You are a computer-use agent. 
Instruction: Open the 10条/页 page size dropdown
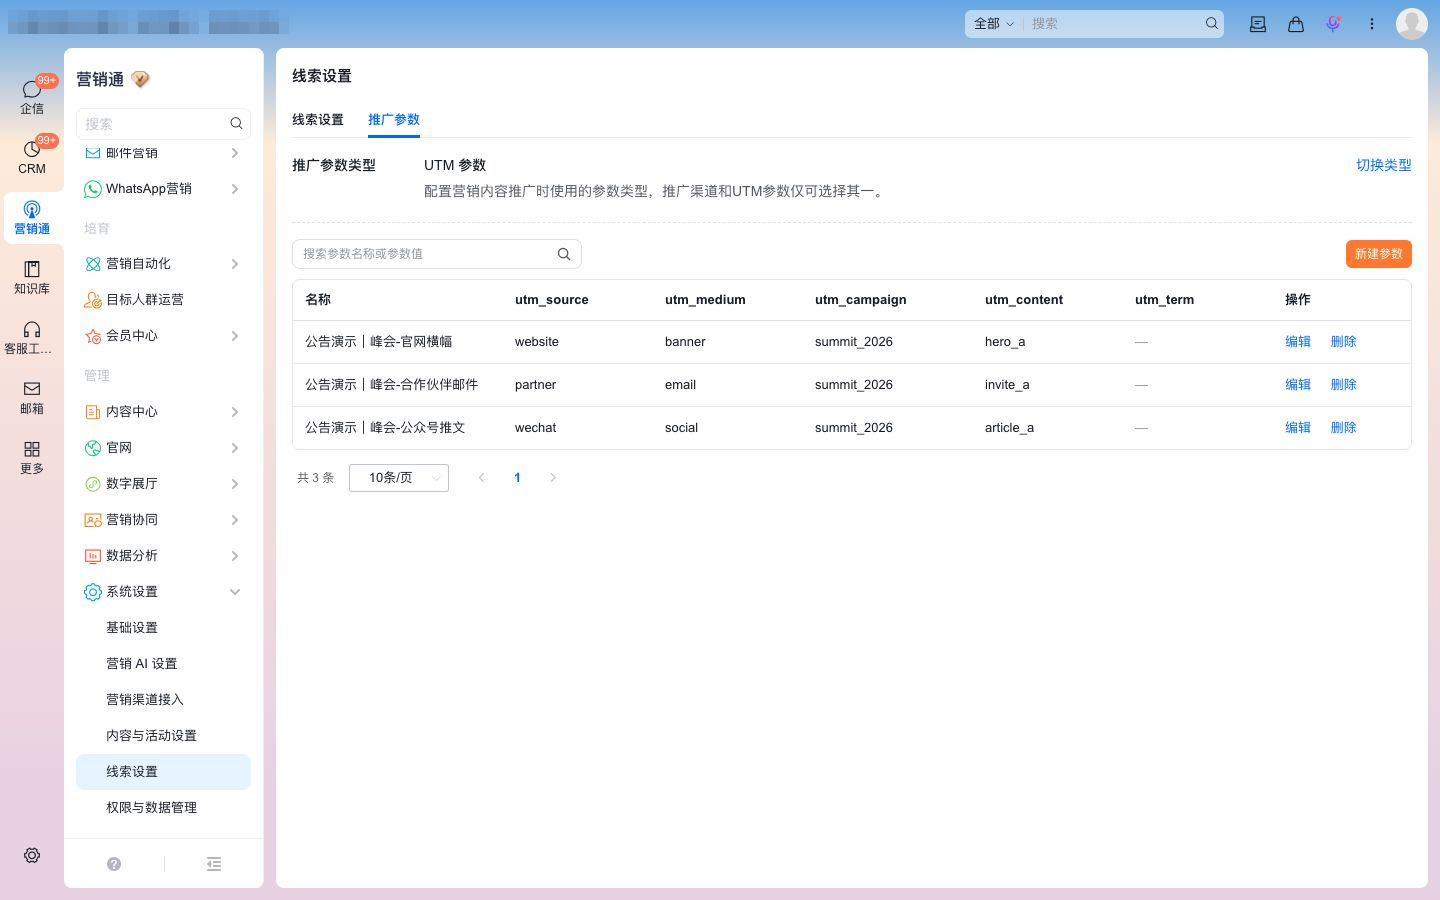399,478
